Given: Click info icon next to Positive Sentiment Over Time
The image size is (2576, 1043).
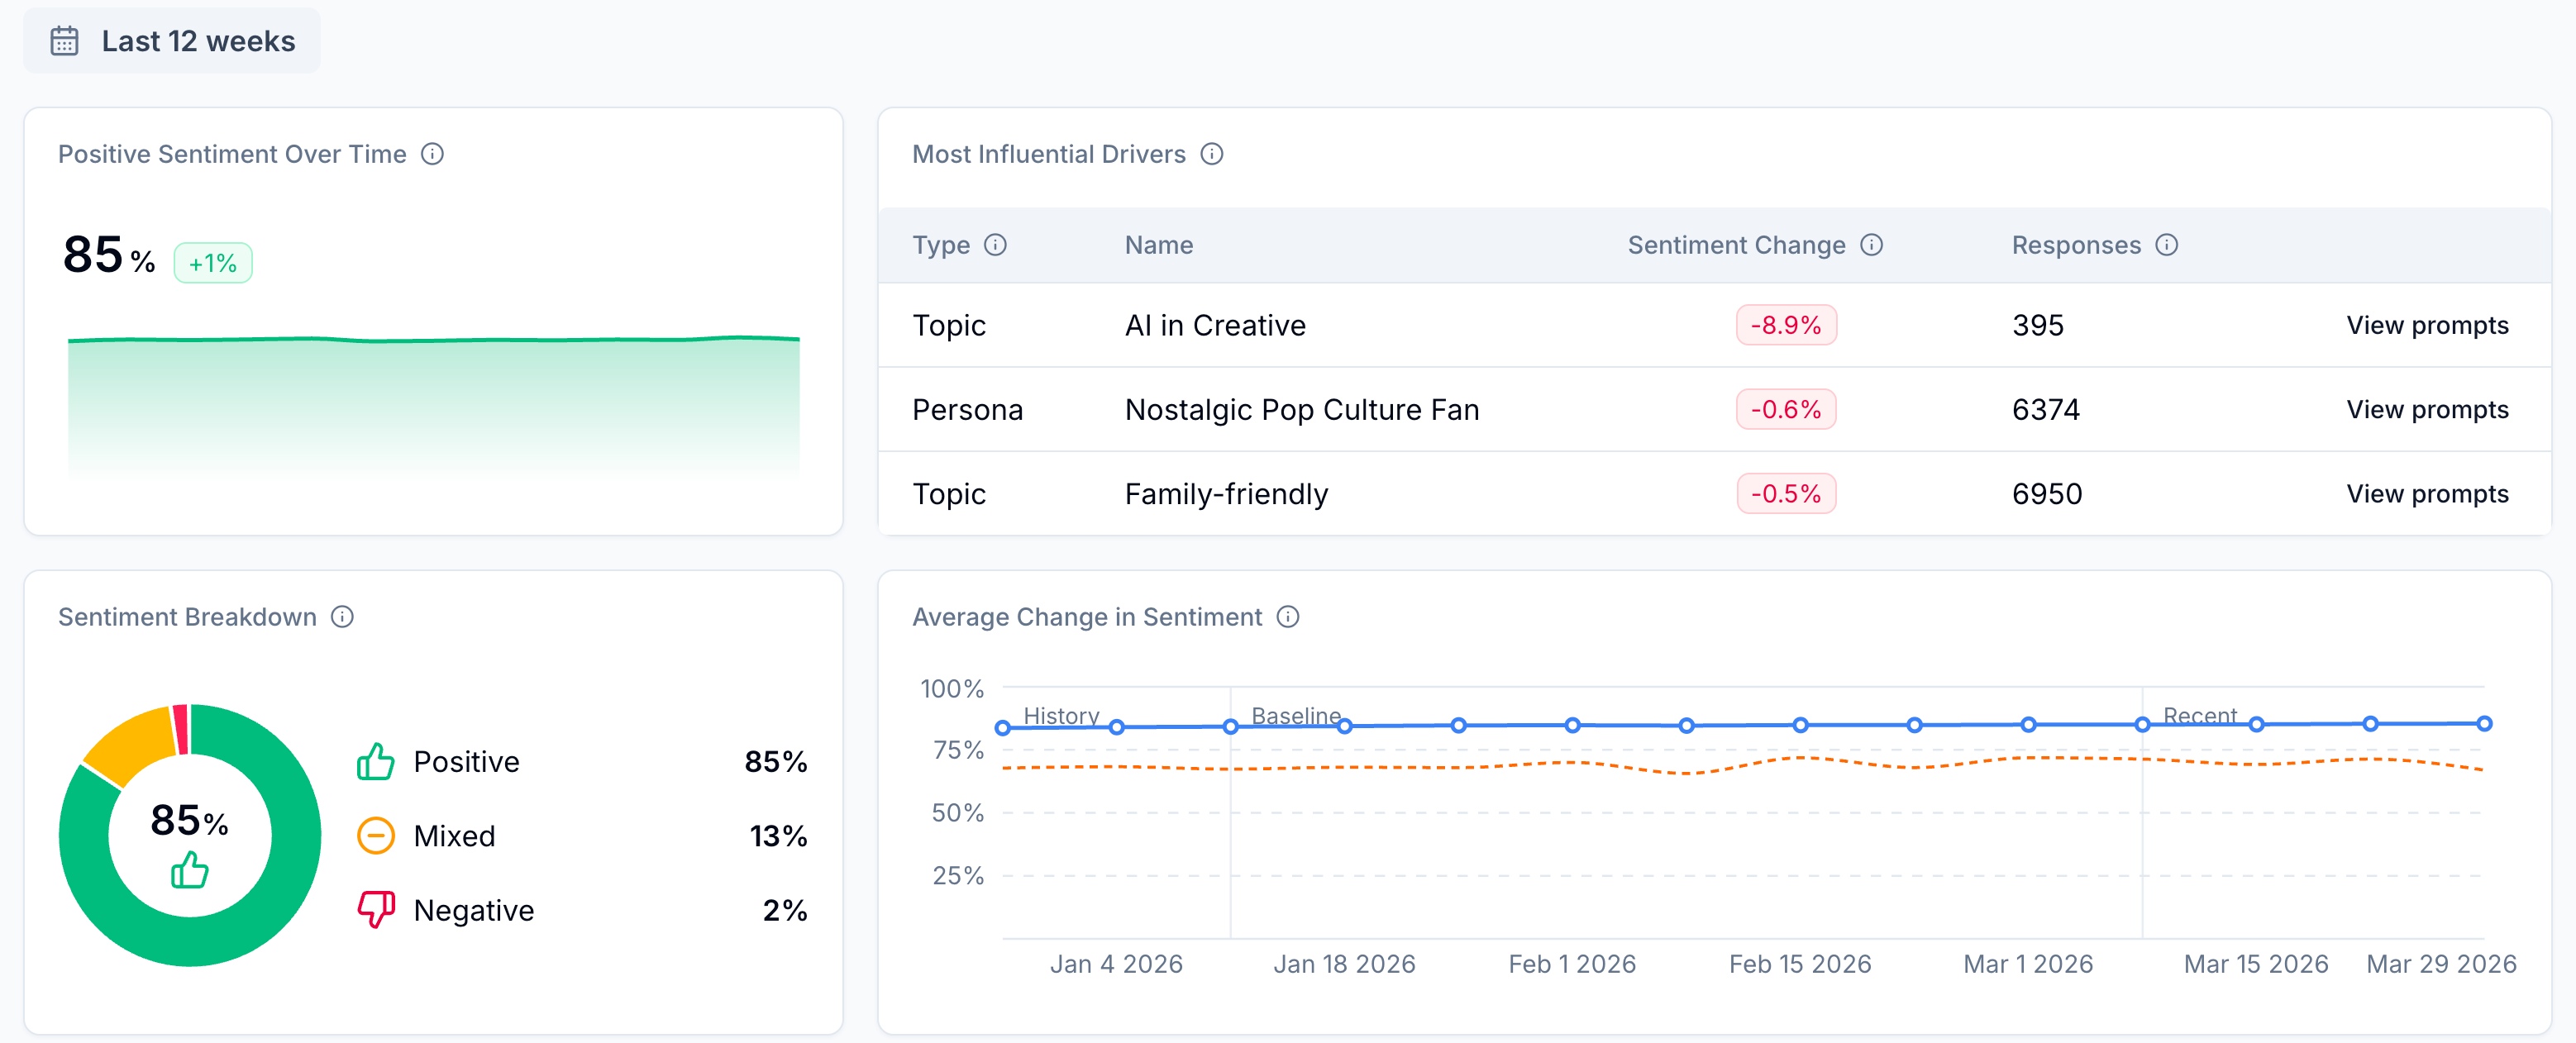Looking at the screenshot, I should click(432, 154).
